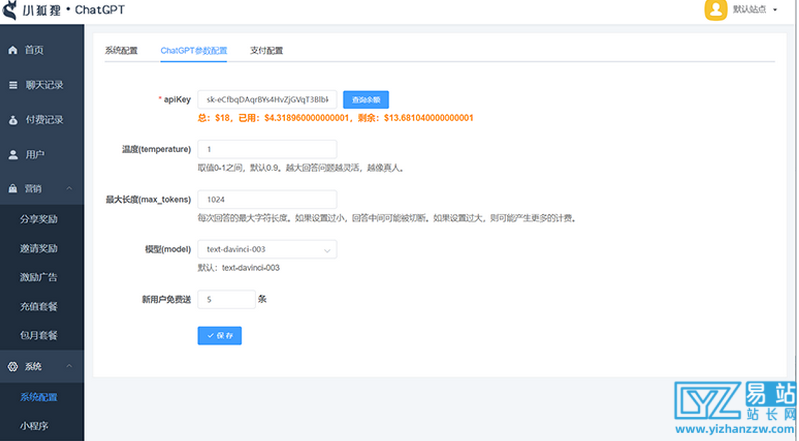Click the 用户 person icon
Screen dimensions: 799x441
[x=13, y=154]
